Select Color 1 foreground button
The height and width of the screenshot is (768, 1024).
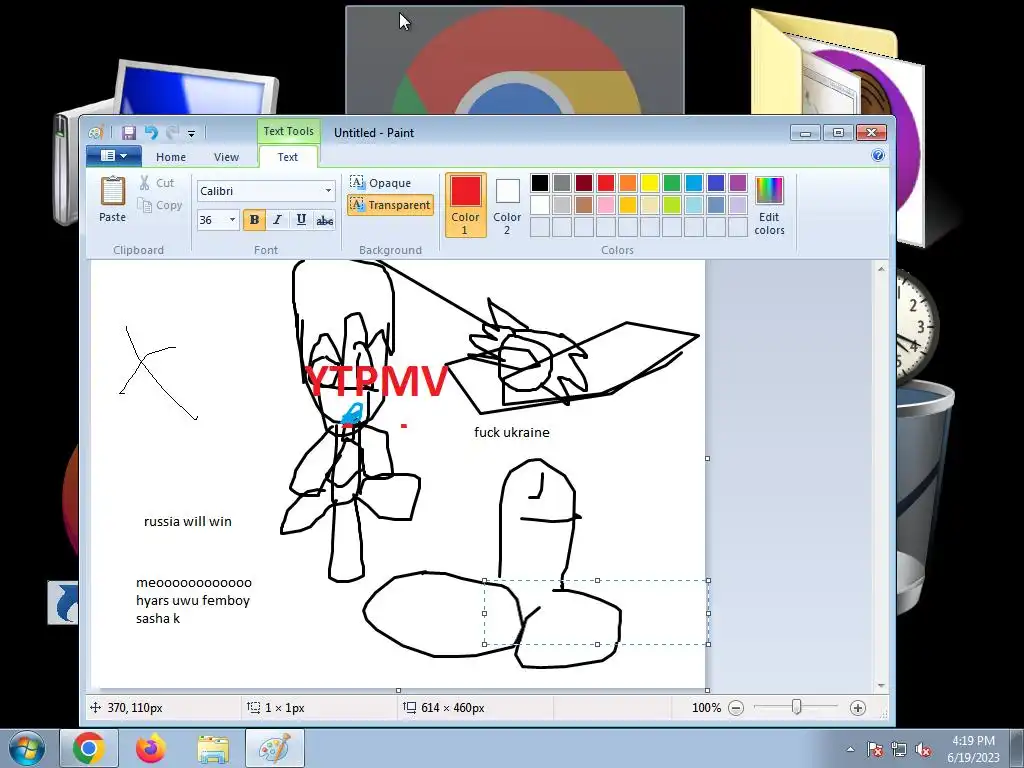coord(466,204)
